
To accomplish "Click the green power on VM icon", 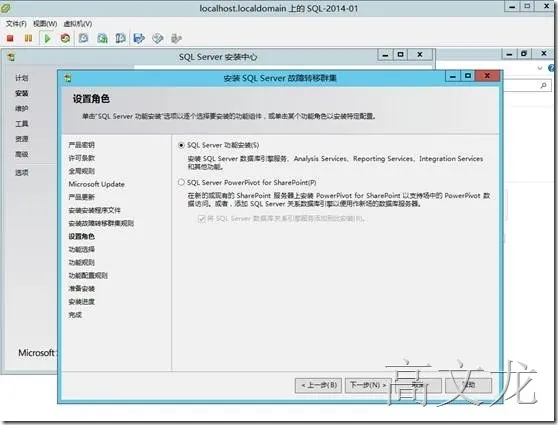I will coord(47,38).
